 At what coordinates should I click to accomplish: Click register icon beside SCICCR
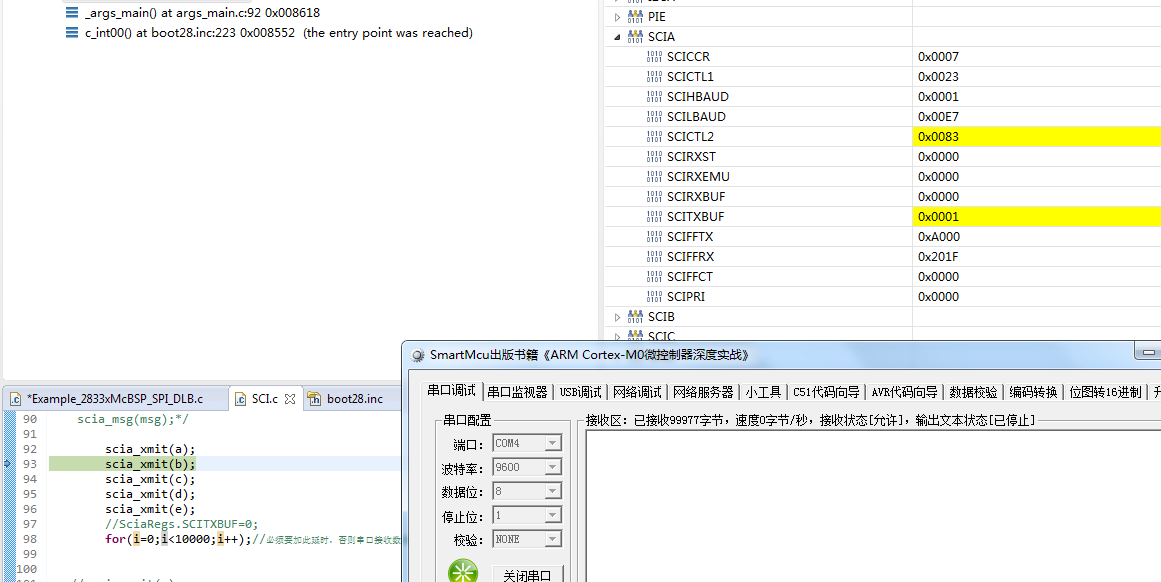coord(655,56)
